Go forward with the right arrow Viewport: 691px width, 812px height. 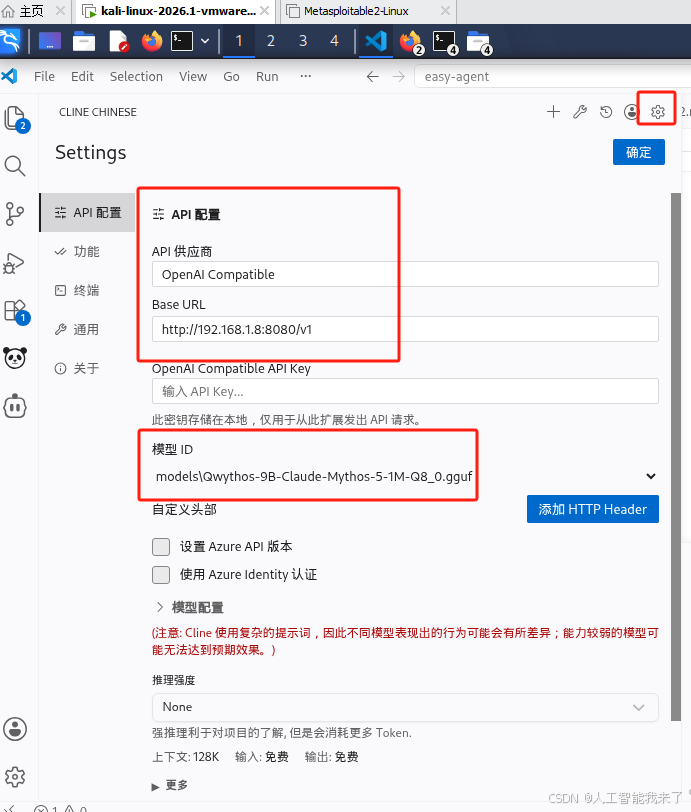click(x=398, y=77)
